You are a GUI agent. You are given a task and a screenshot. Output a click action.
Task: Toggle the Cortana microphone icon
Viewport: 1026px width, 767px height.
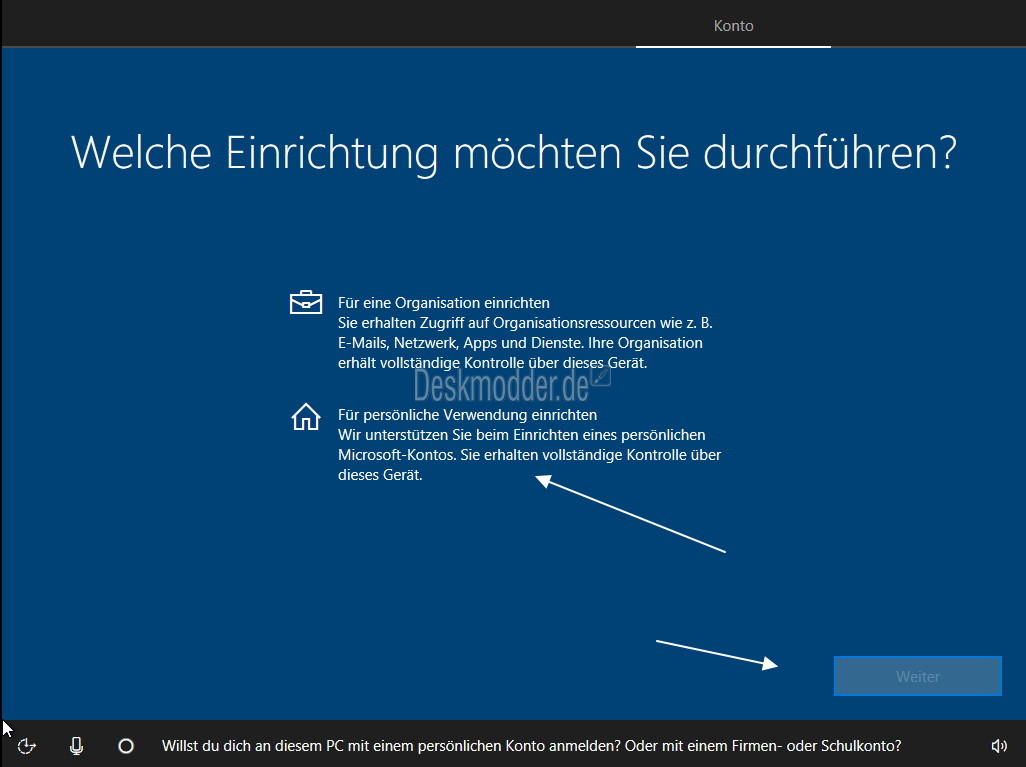tap(77, 745)
